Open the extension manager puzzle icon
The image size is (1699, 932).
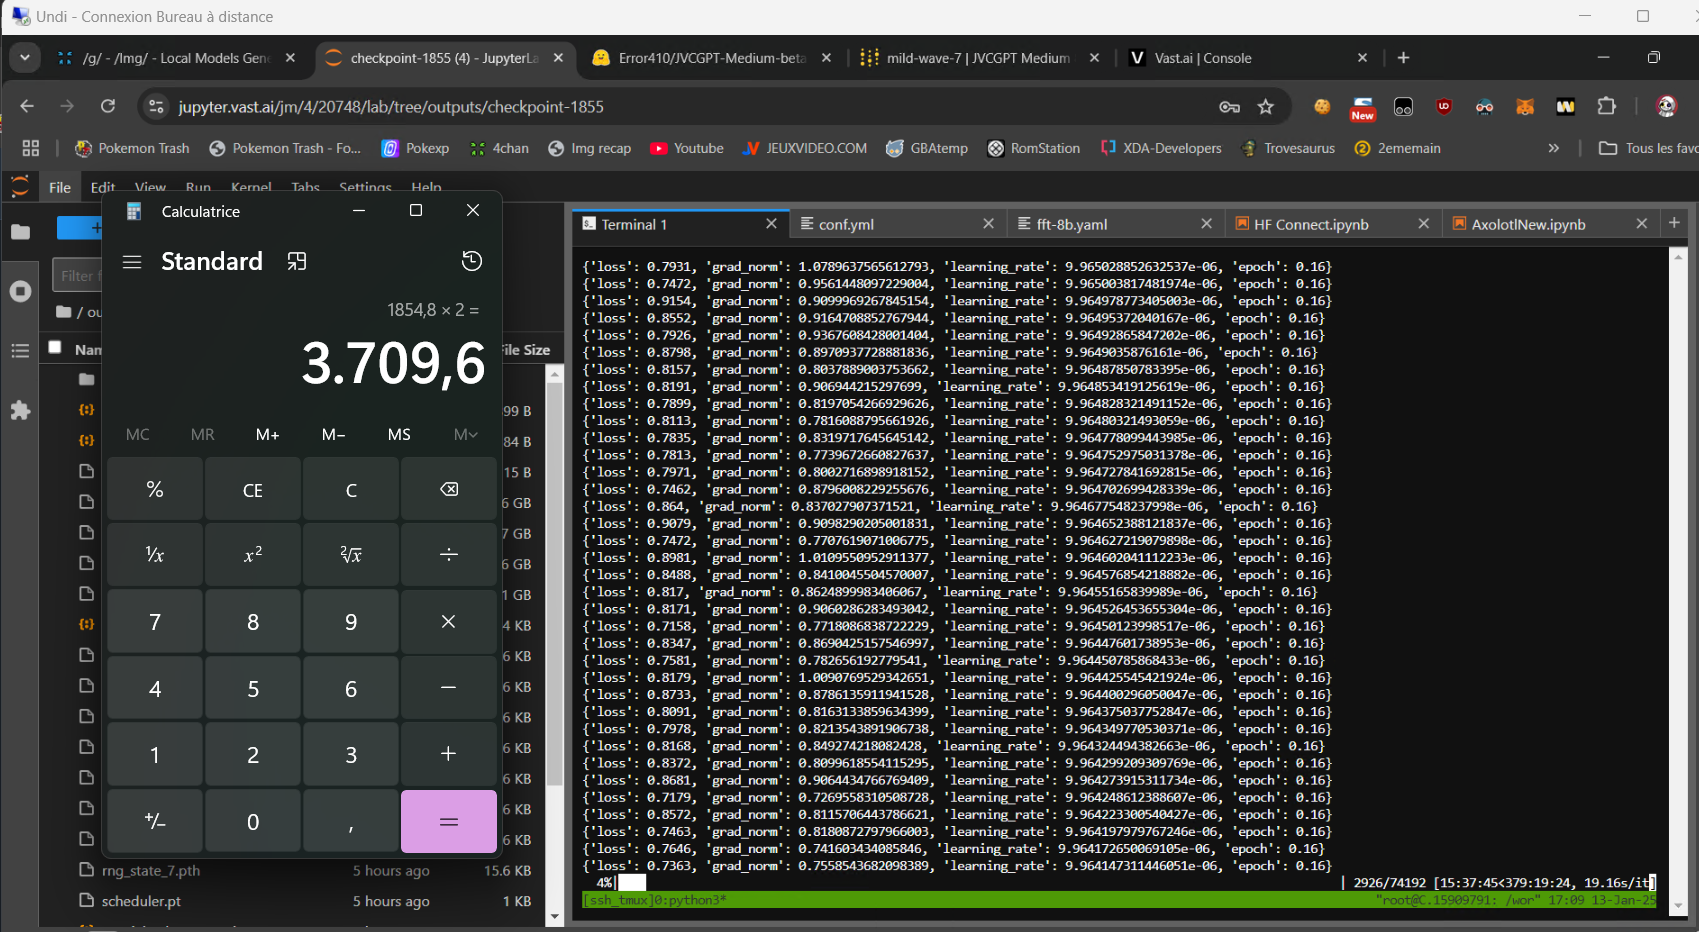tap(20, 410)
